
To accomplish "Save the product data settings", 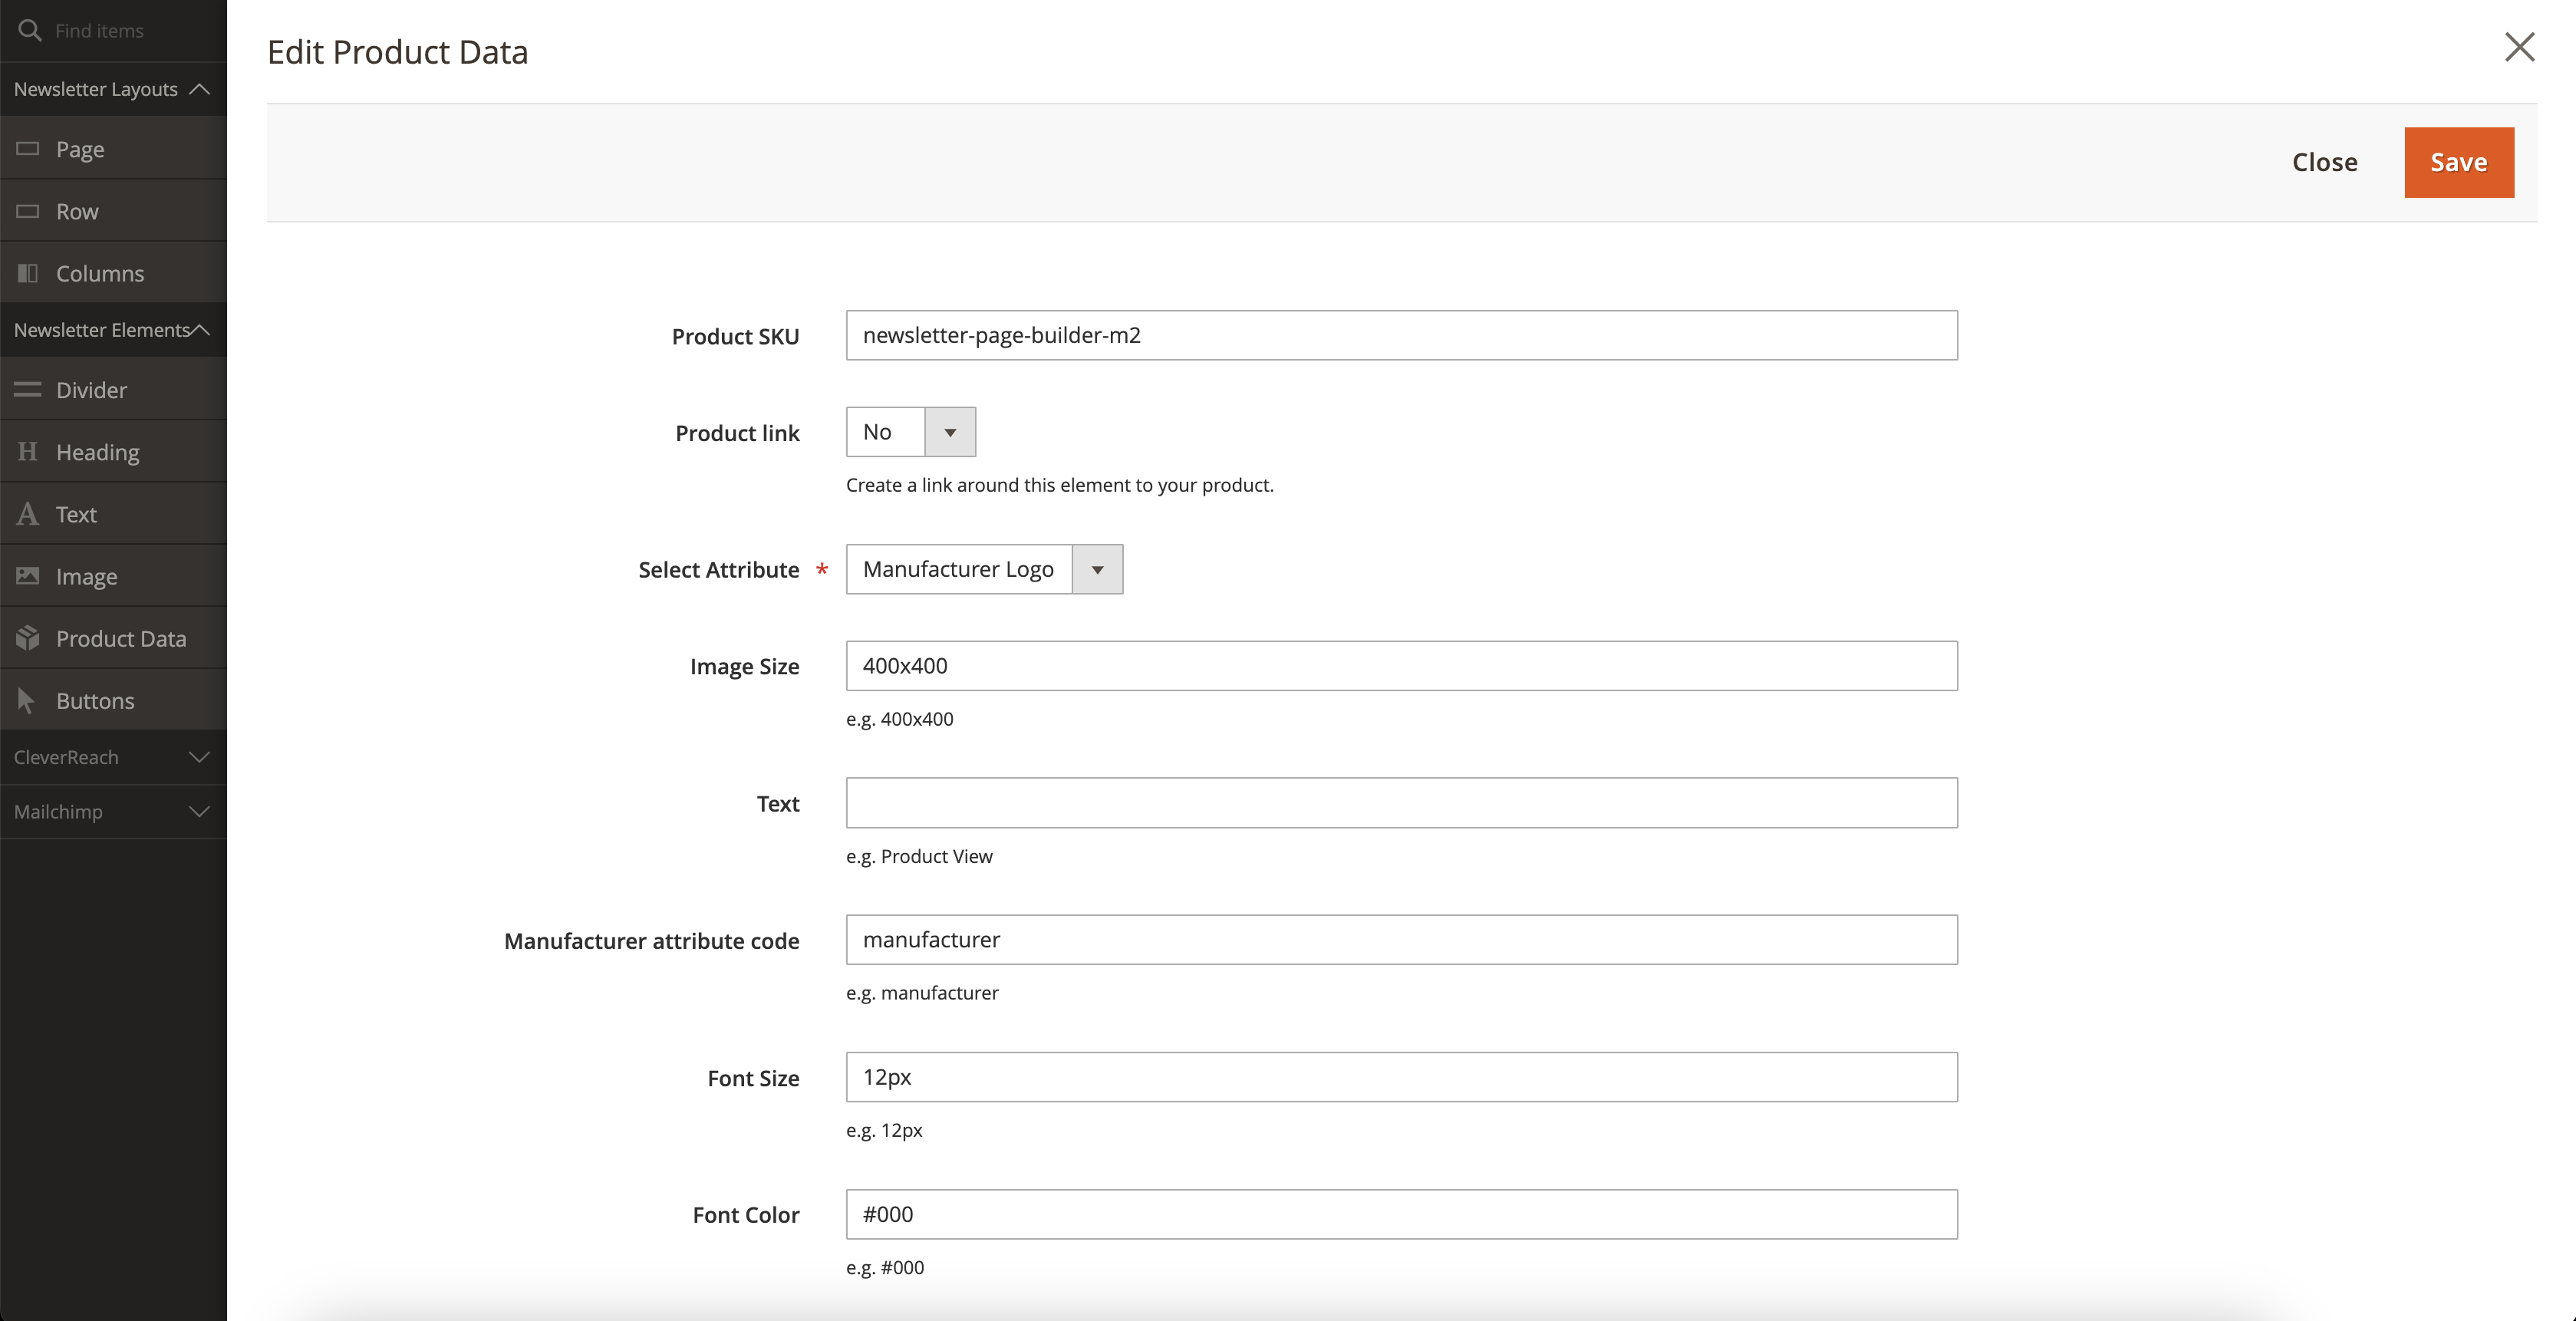I will (2459, 162).
